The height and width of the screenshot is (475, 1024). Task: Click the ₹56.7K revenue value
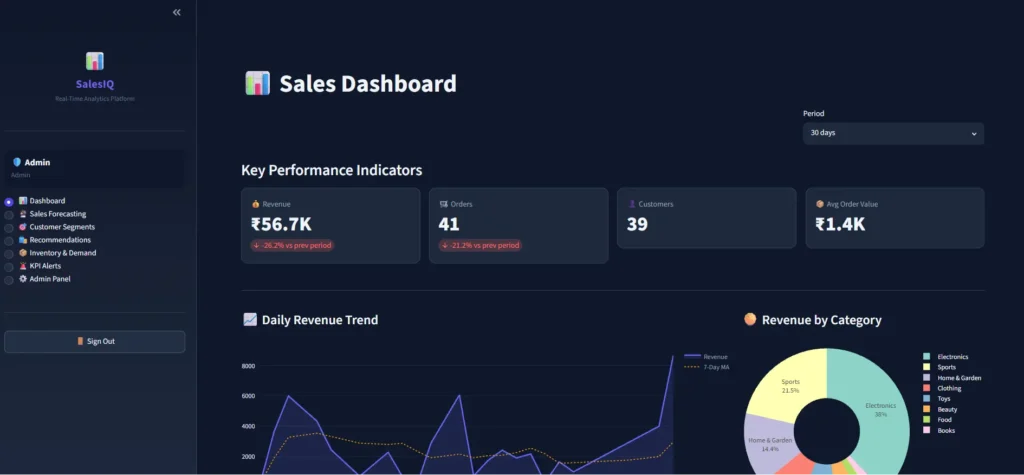tap(281, 224)
